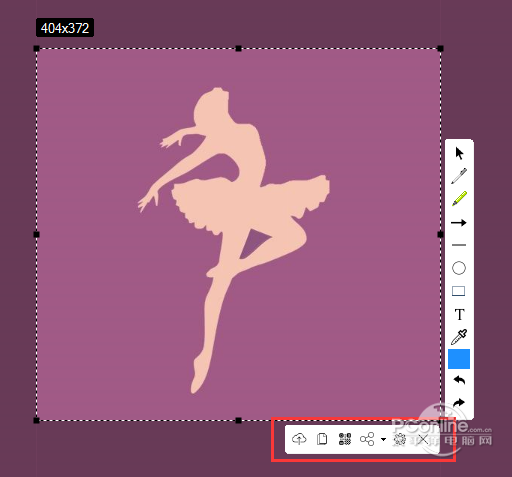Activate the text T tool
Screen dimensions: 512x477
click(x=459, y=314)
